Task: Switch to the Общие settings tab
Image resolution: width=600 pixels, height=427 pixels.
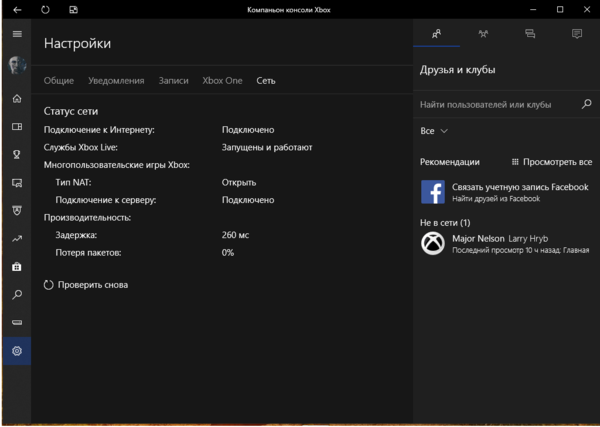Action: click(x=59, y=80)
